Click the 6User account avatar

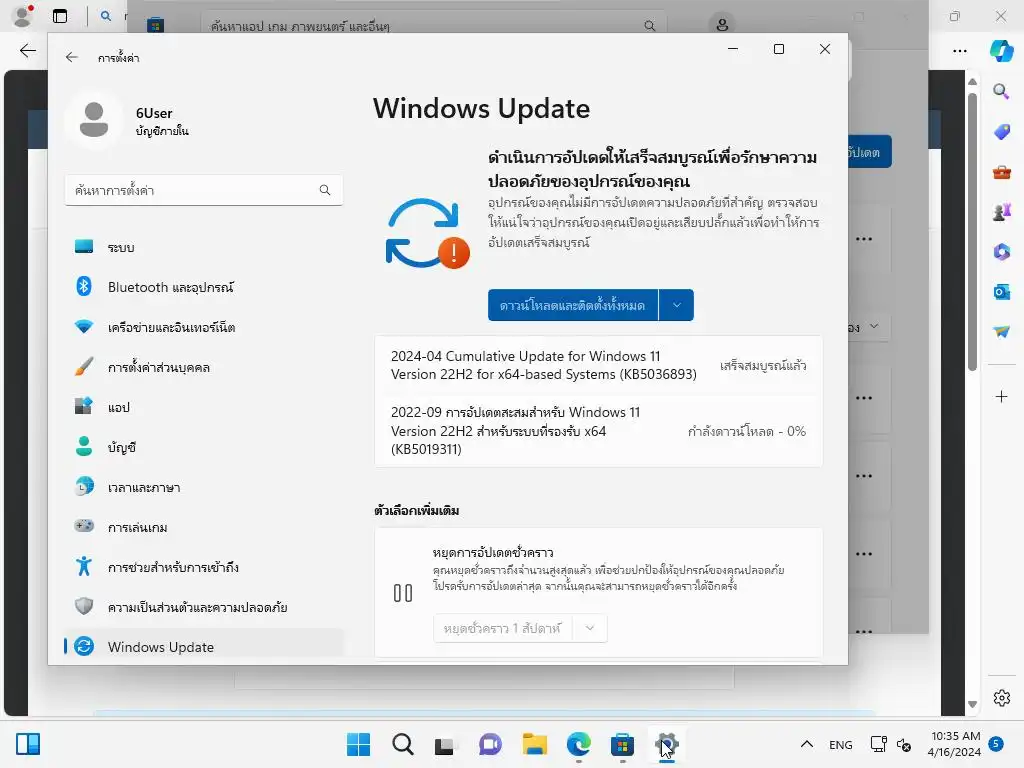tap(94, 120)
